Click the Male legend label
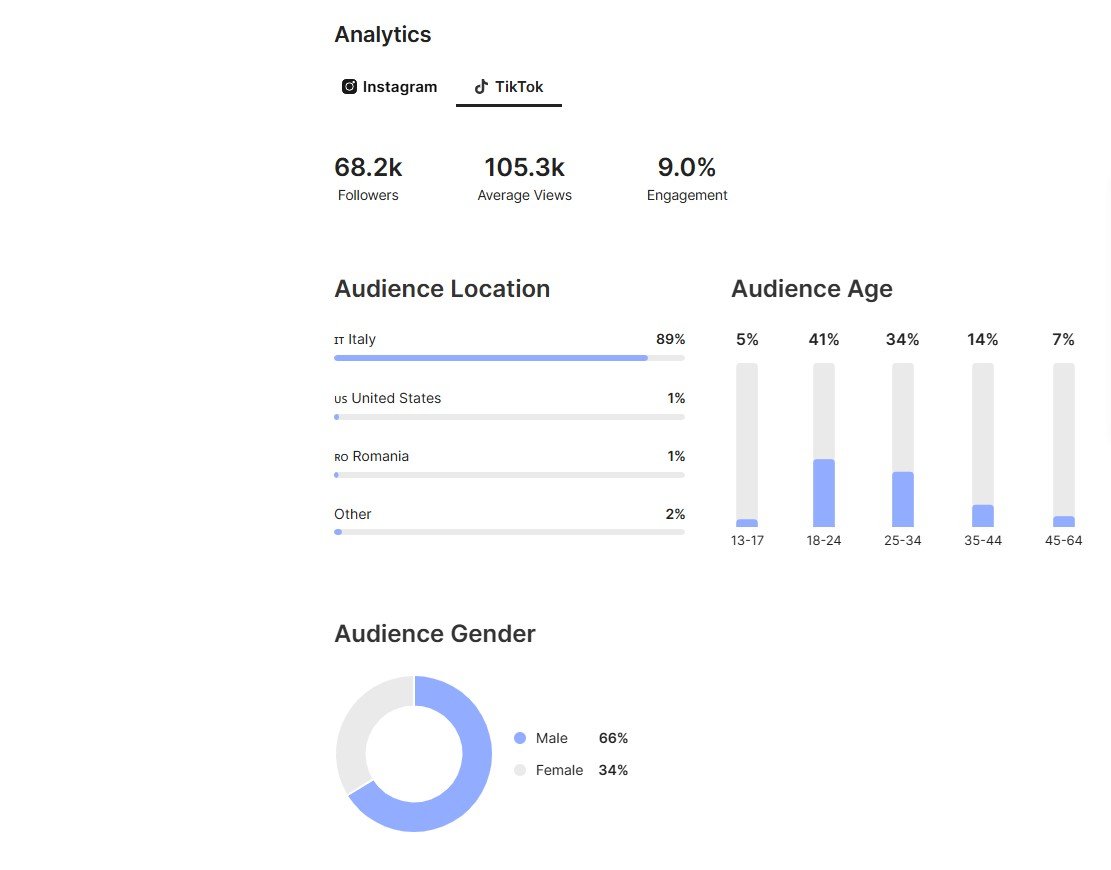This screenshot has width=1111, height=870. (551, 738)
